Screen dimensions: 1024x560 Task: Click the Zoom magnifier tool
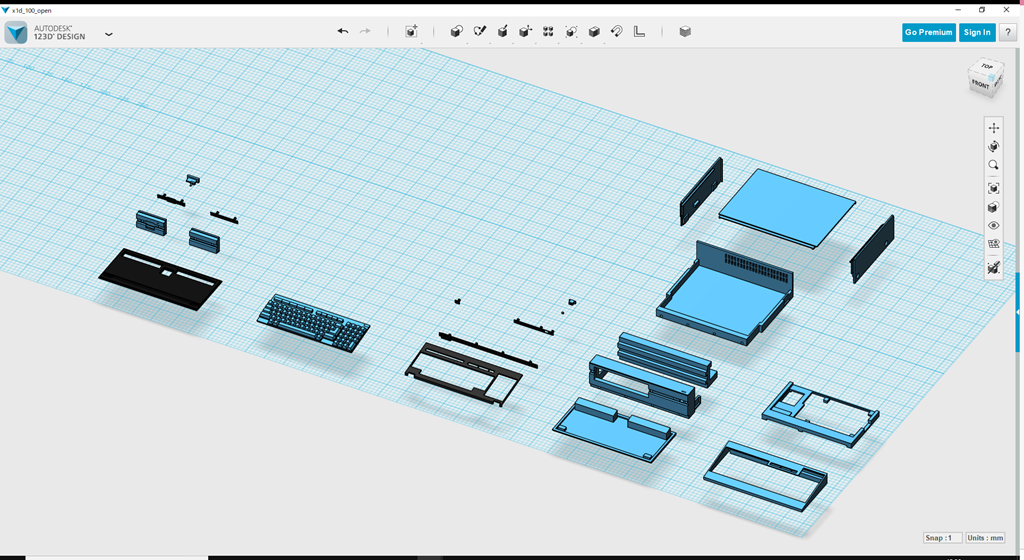(993, 165)
